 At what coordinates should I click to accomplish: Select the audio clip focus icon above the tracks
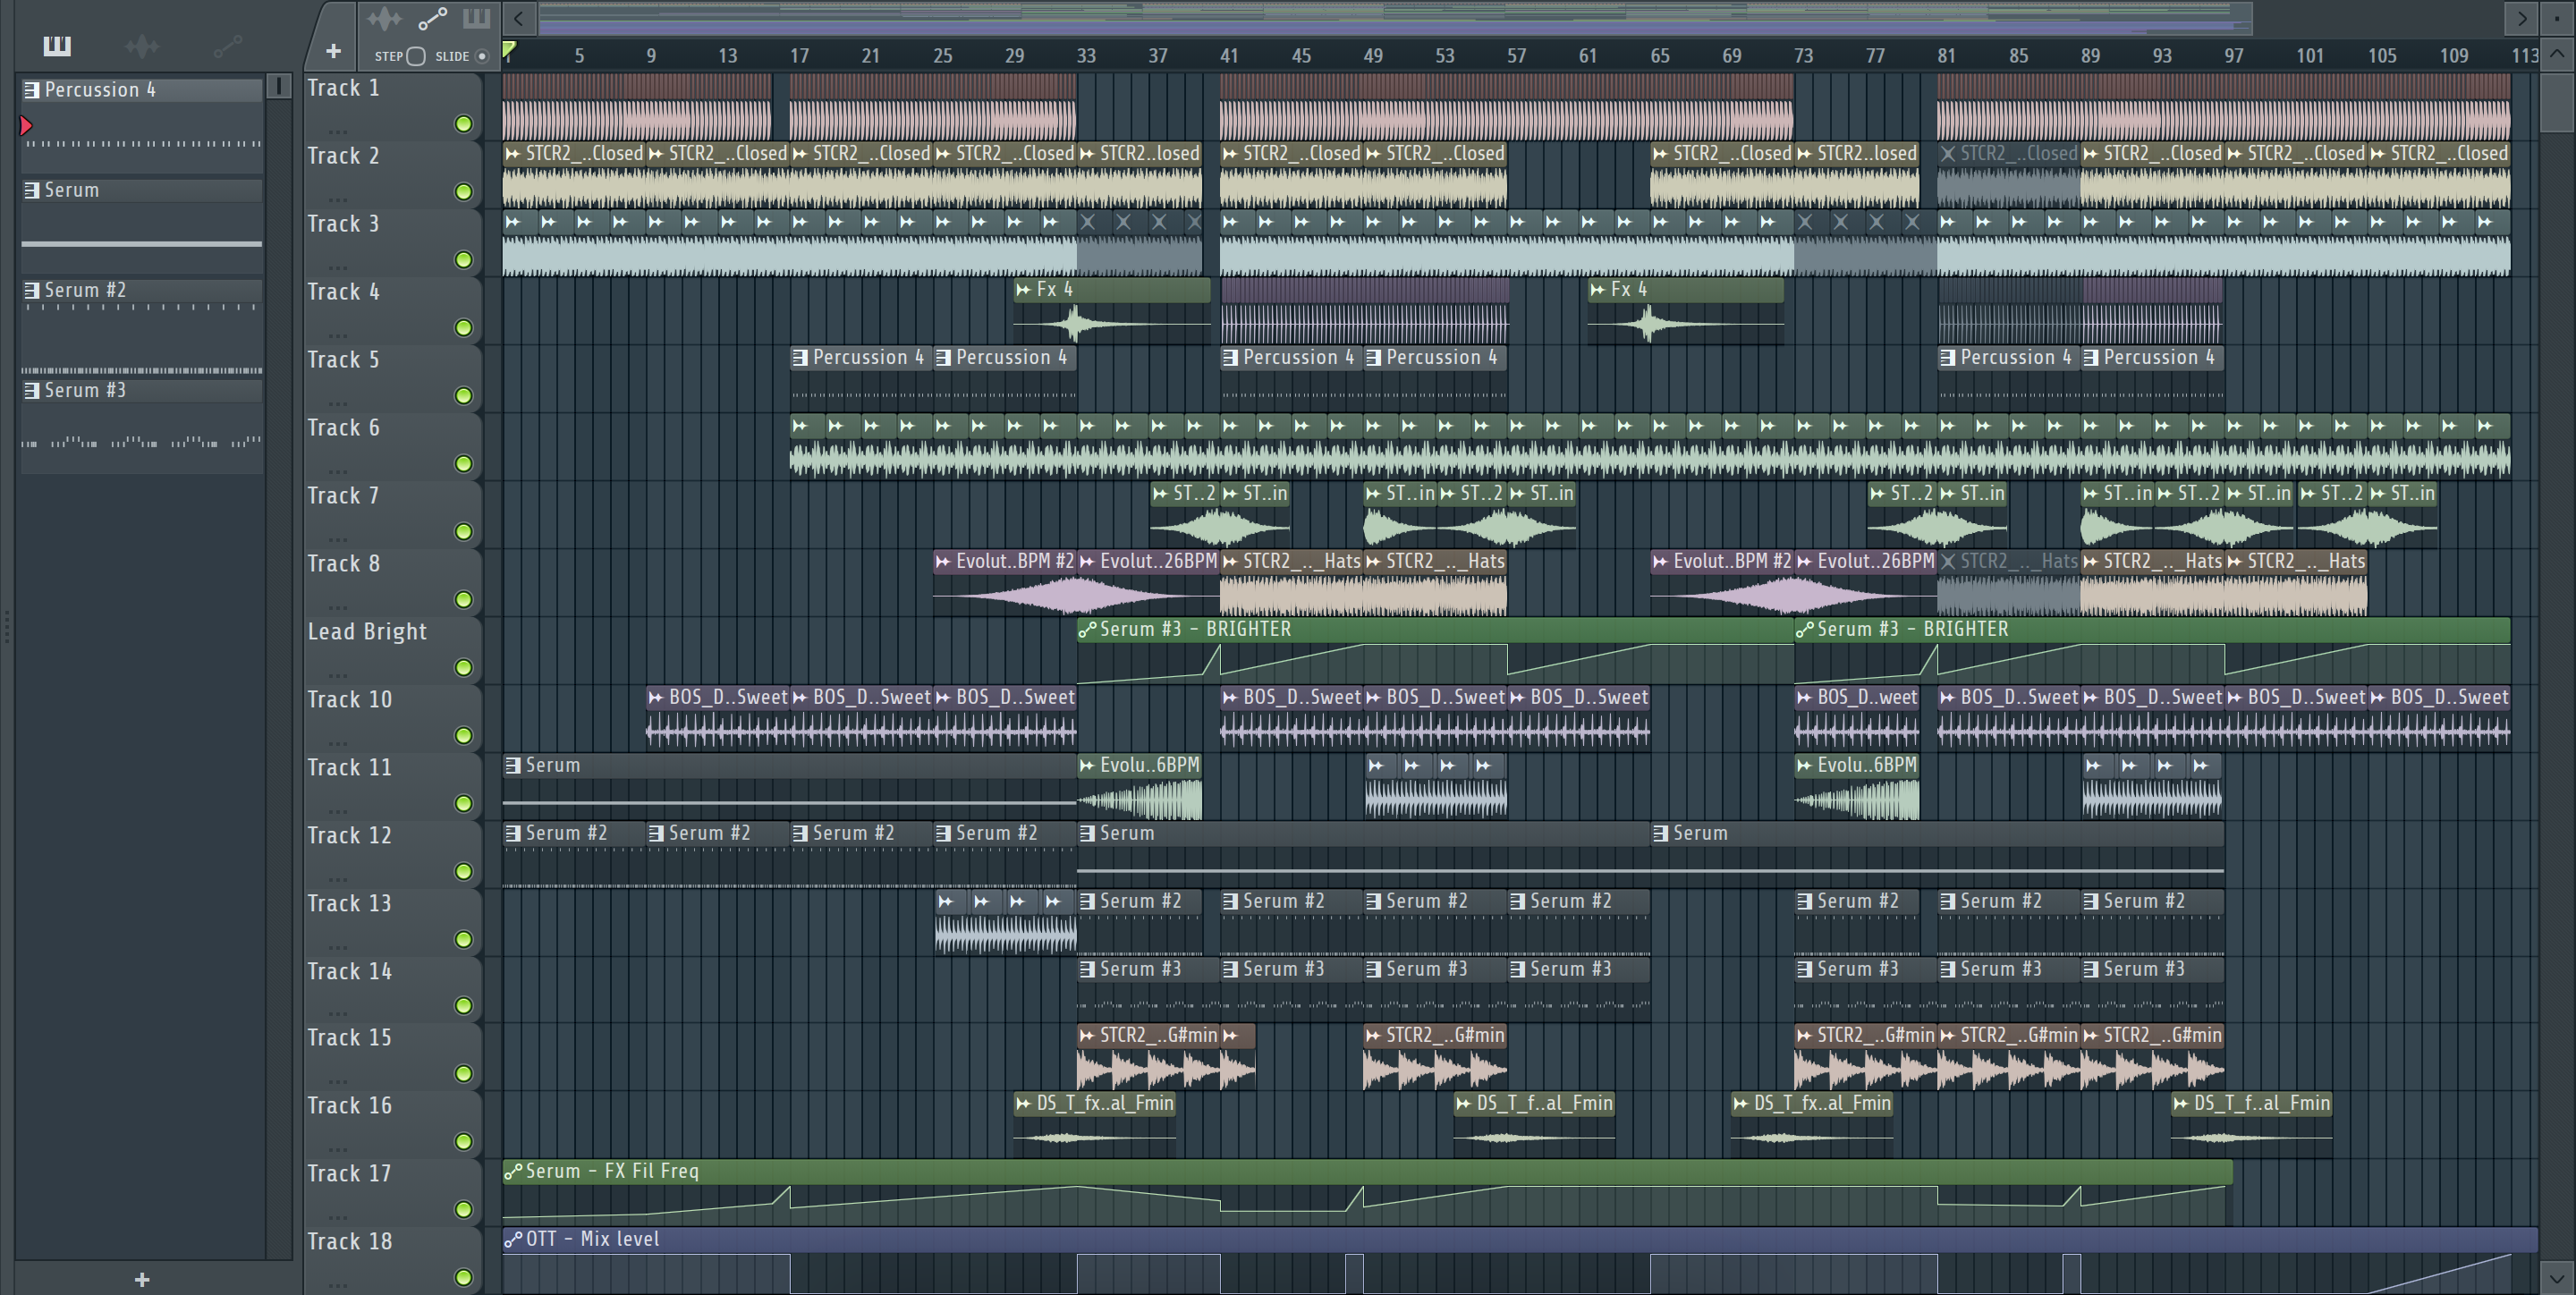point(384,18)
